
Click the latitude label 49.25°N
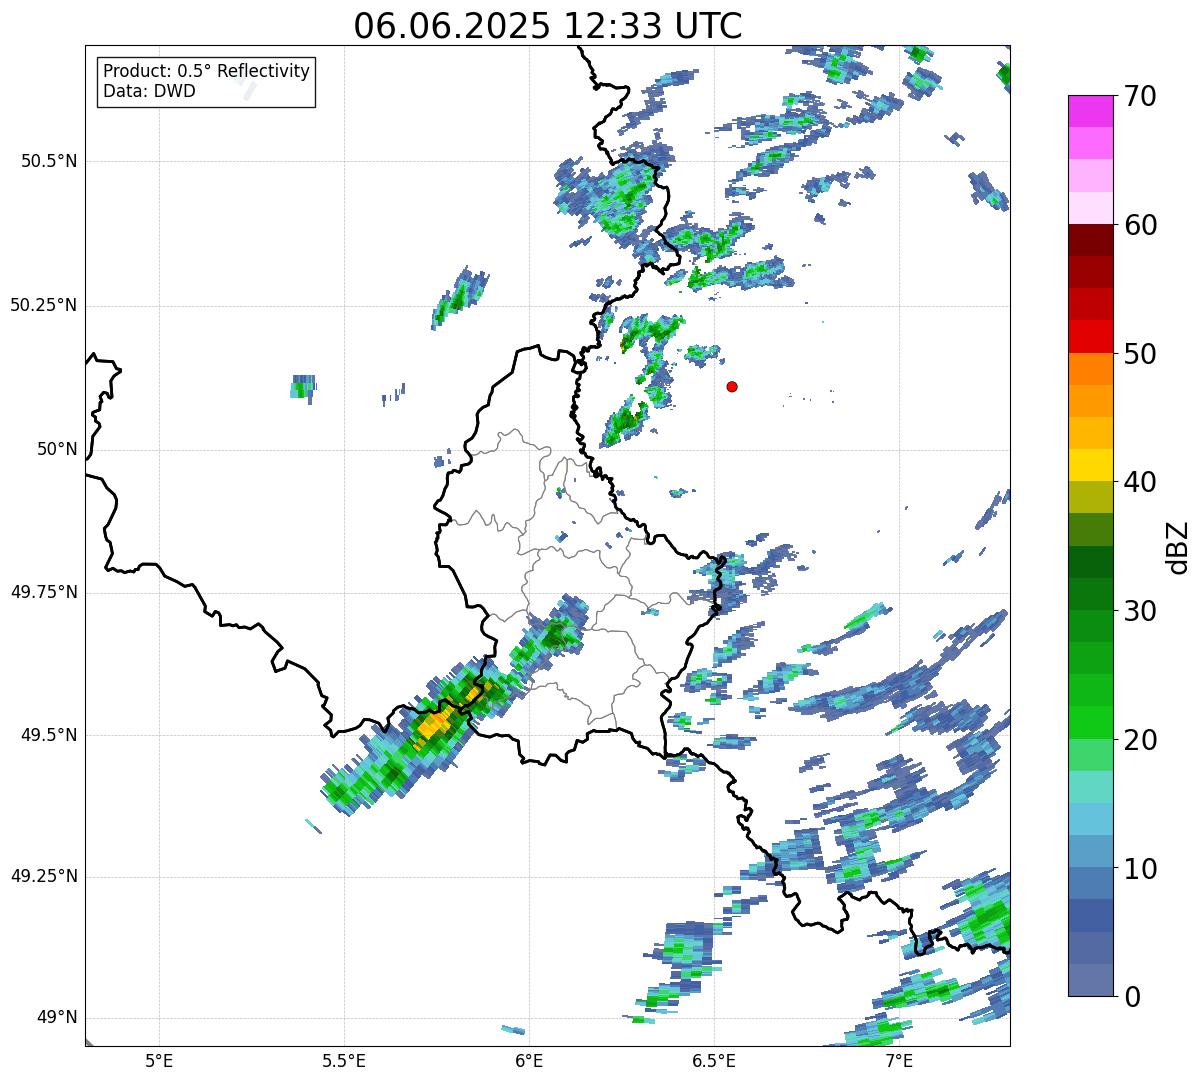click(x=44, y=877)
